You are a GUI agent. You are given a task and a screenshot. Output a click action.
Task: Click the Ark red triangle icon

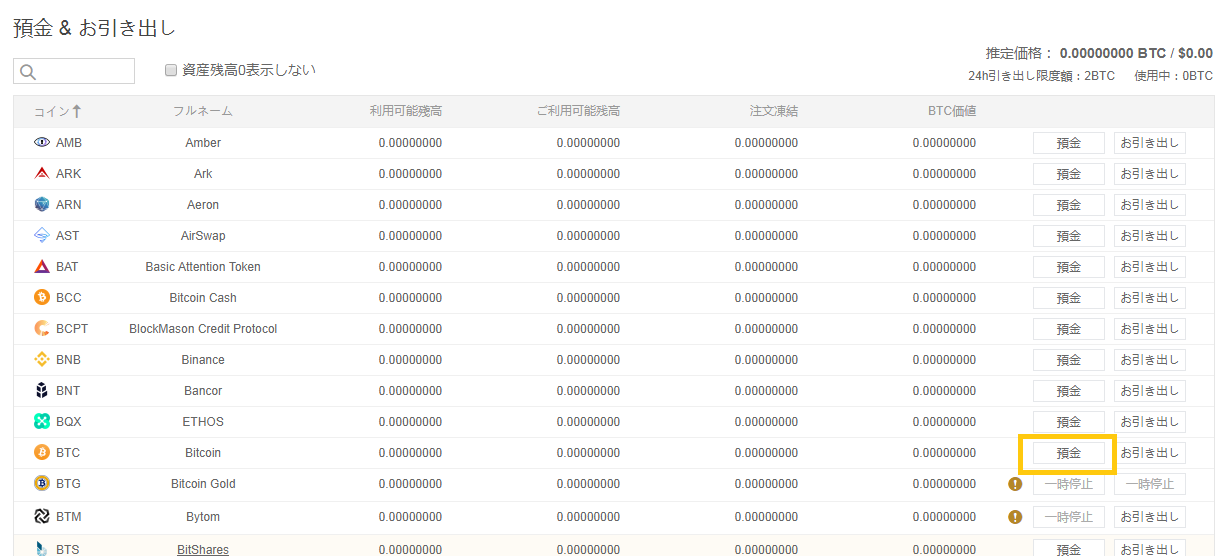click(x=42, y=174)
